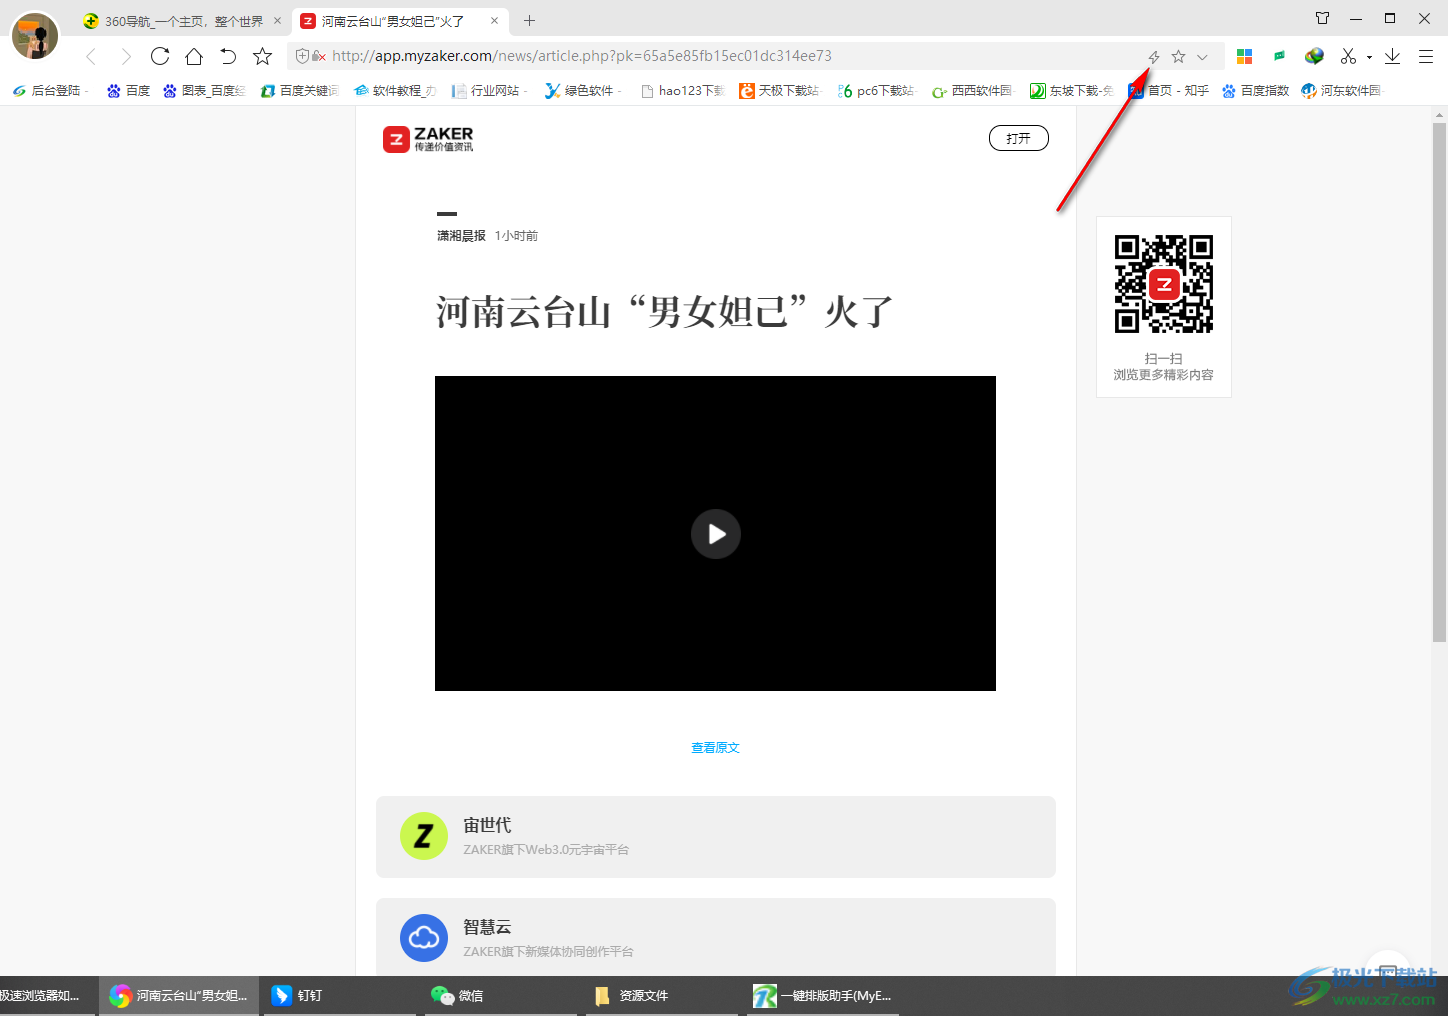Select the 河南云台山 browser taskbar item
Image resolution: width=1448 pixels, height=1016 pixels.
[178, 996]
